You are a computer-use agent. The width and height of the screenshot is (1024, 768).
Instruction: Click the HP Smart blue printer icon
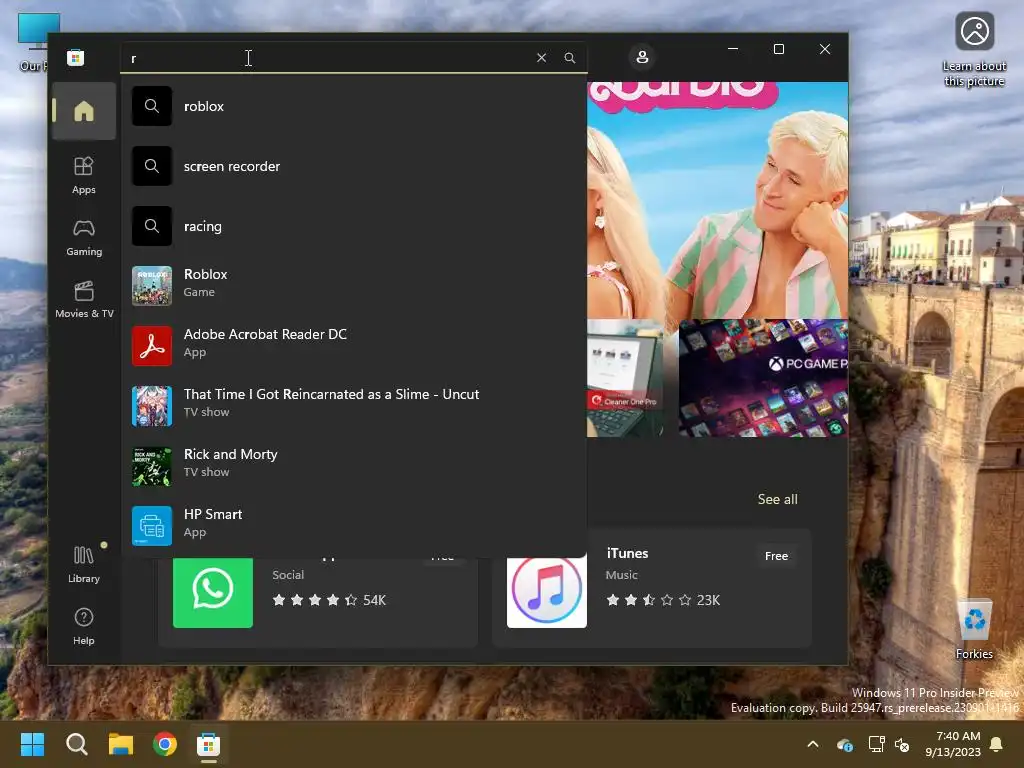152,526
